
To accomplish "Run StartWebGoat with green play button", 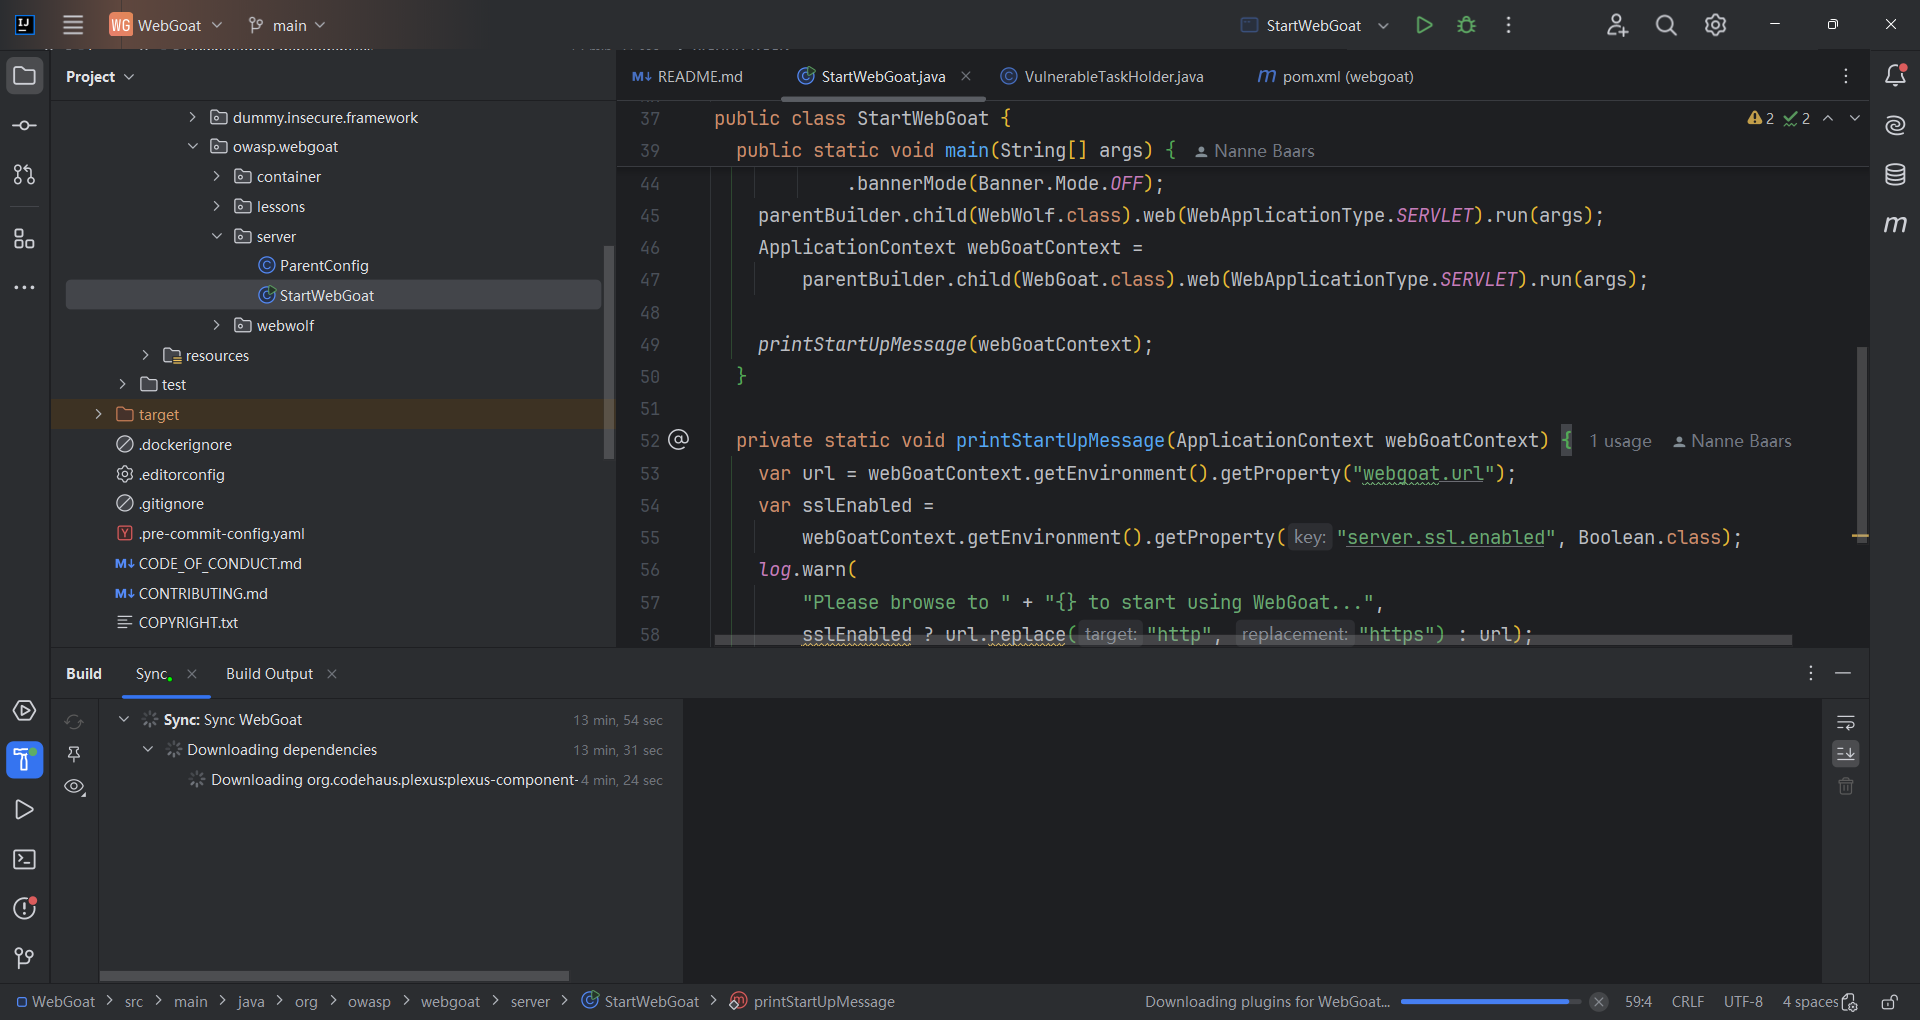I will (1424, 25).
